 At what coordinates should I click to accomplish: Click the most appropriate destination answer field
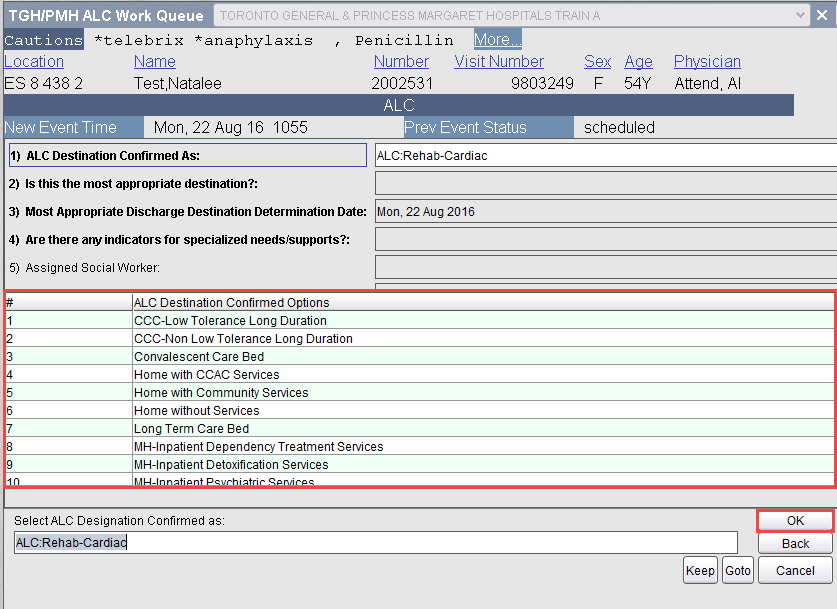(606, 184)
